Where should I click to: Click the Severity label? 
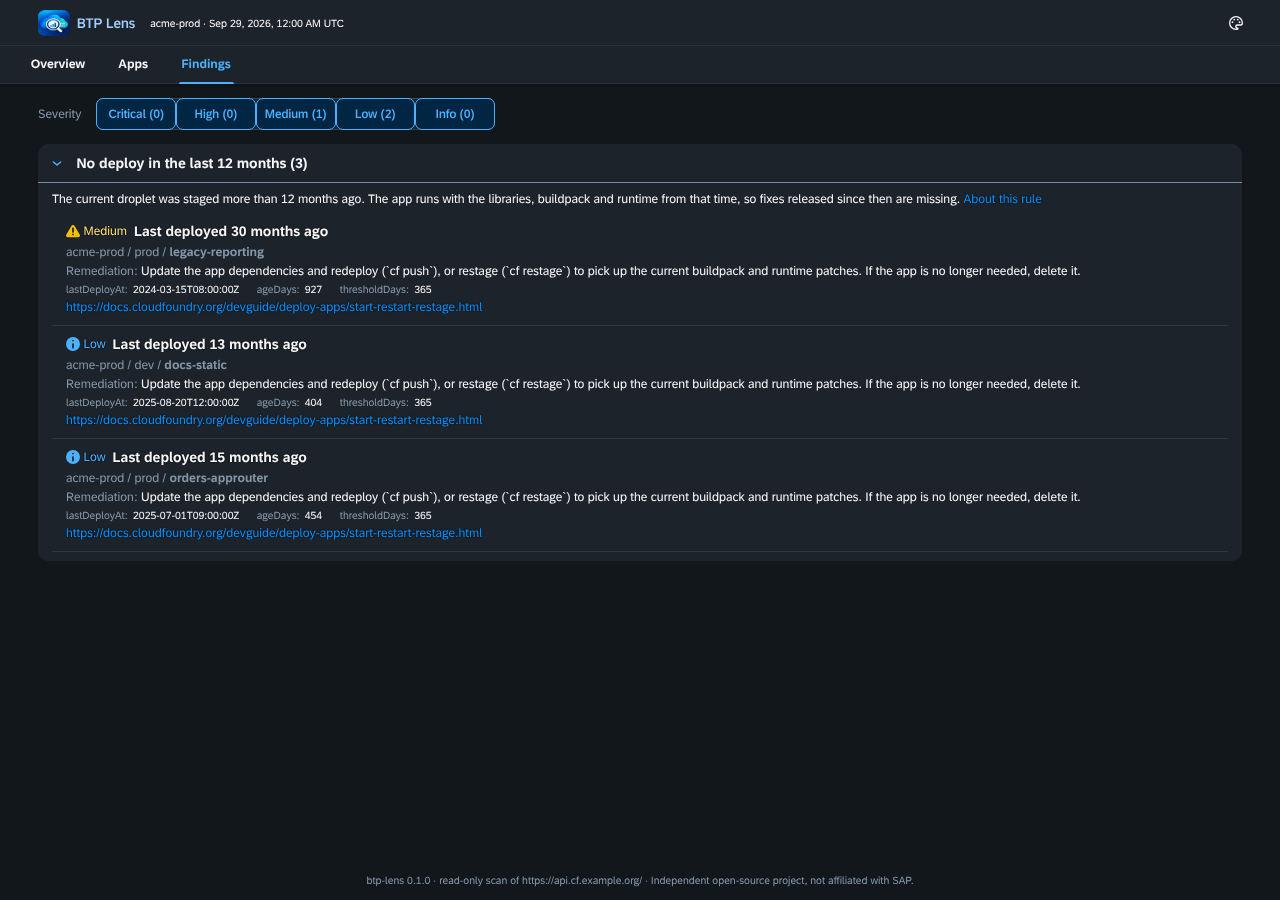tap(60, 114)
